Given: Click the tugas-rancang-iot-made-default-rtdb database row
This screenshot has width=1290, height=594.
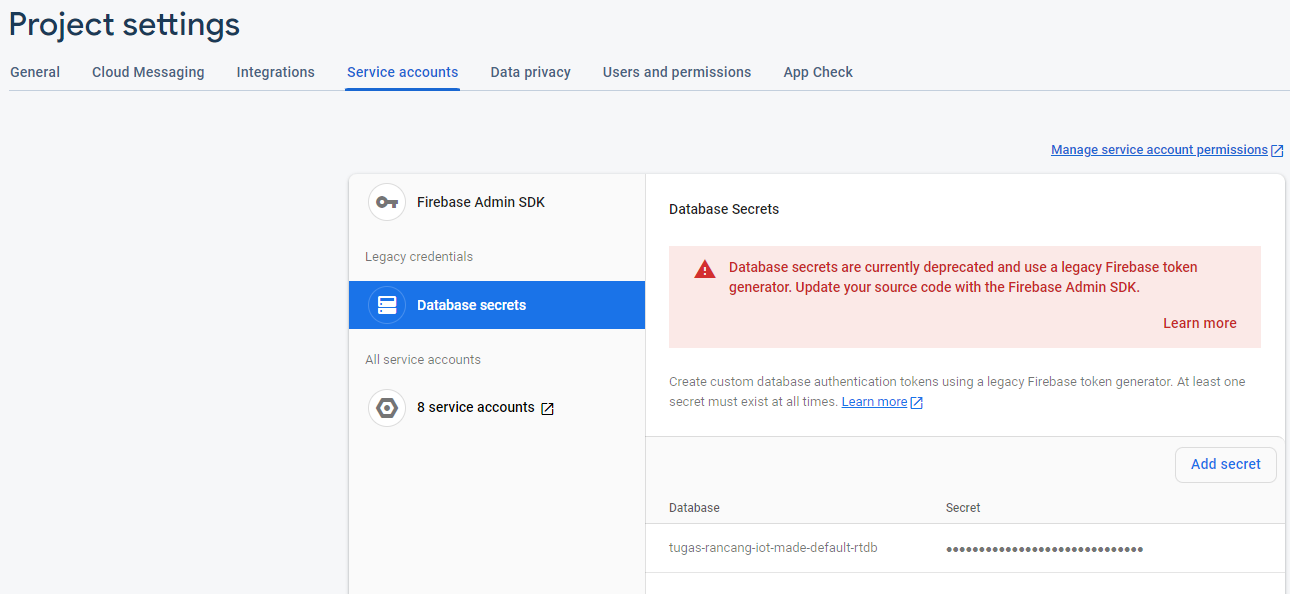Looking at the screenshot, I should 773,548.
